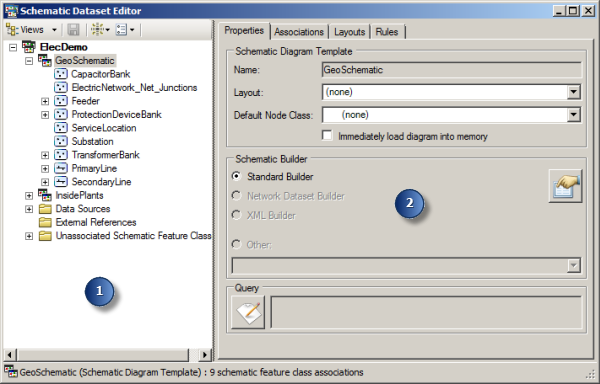This screenshot has width=600, height=384.
Task: Select the External References label
Action: click(x=96, y=222)
